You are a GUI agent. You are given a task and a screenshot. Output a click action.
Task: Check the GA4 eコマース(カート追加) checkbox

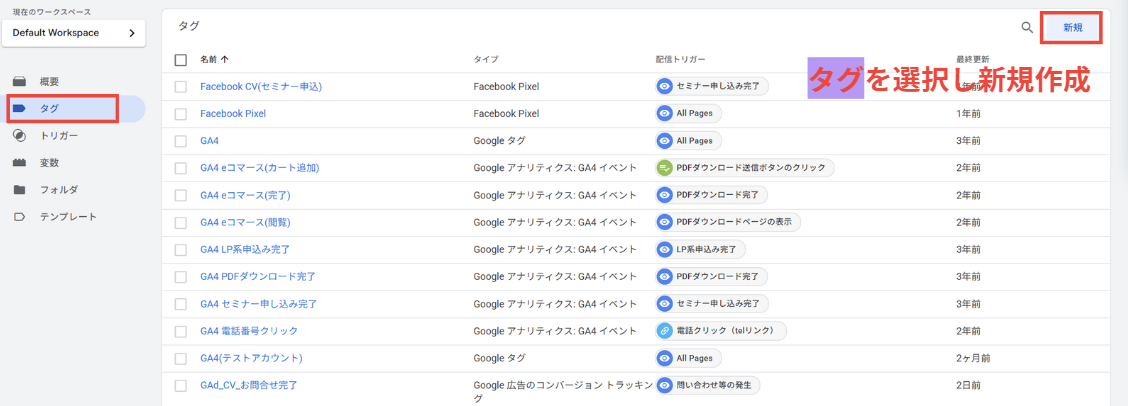[181, 168]
